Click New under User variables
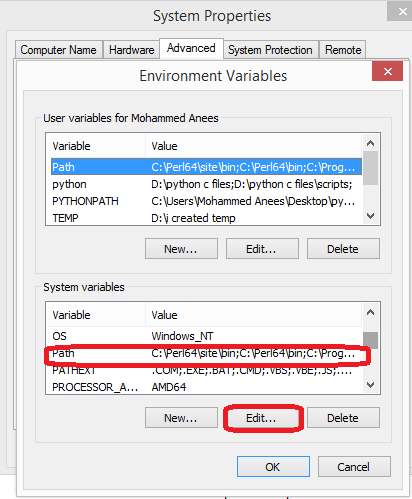Image resolution: width=412 pixels, height=499 pixels. tap(181, 249)
